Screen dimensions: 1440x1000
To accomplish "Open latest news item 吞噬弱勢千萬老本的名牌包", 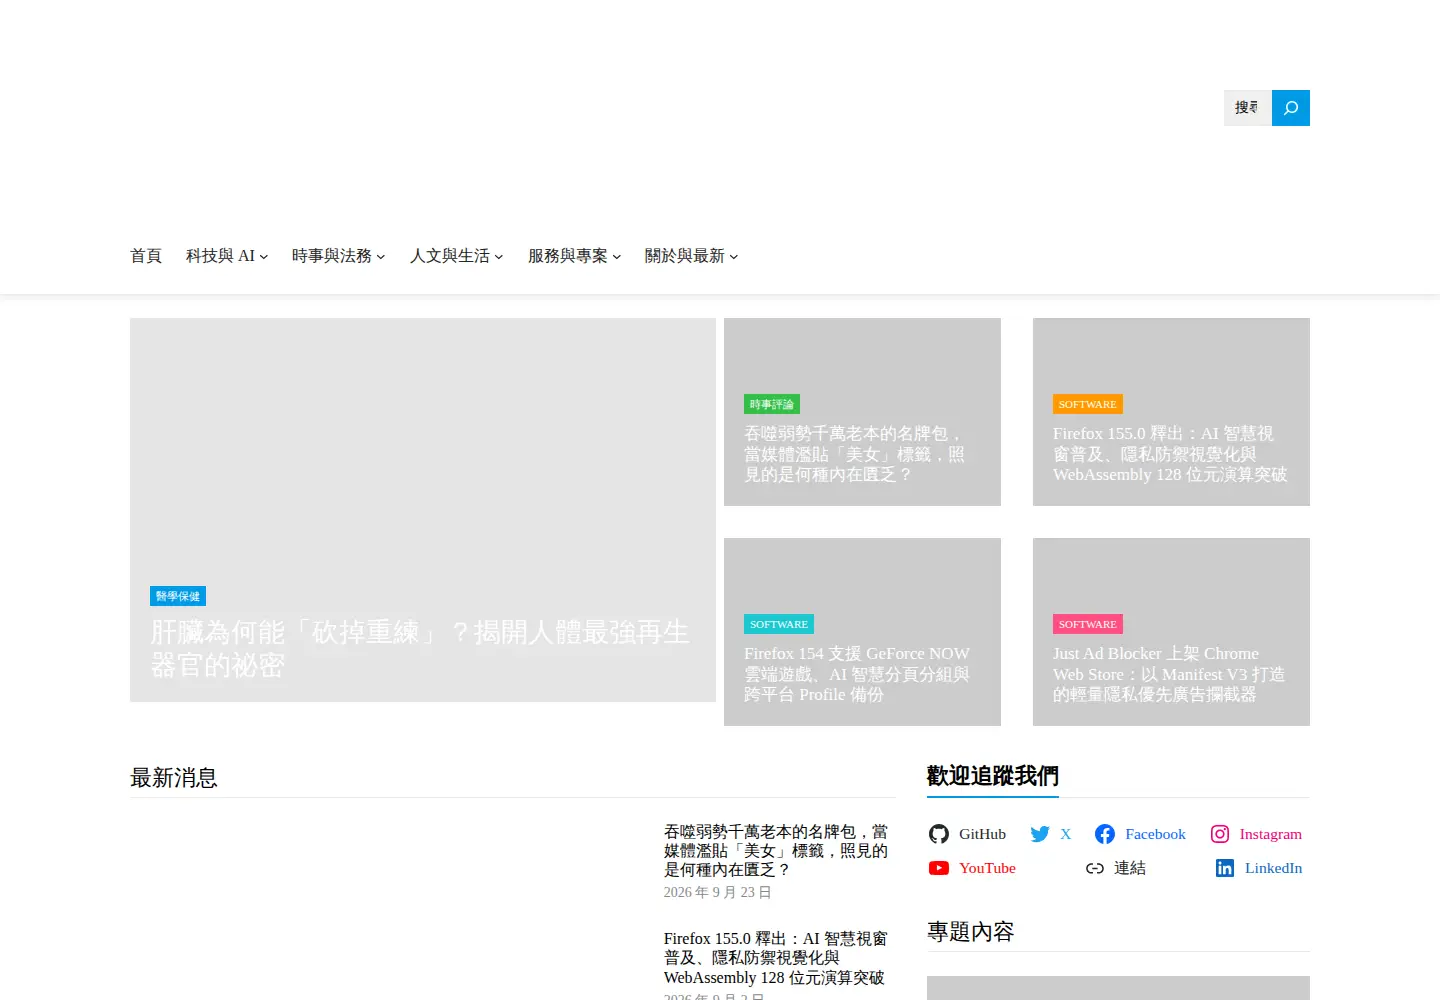I will coord(776,851).
